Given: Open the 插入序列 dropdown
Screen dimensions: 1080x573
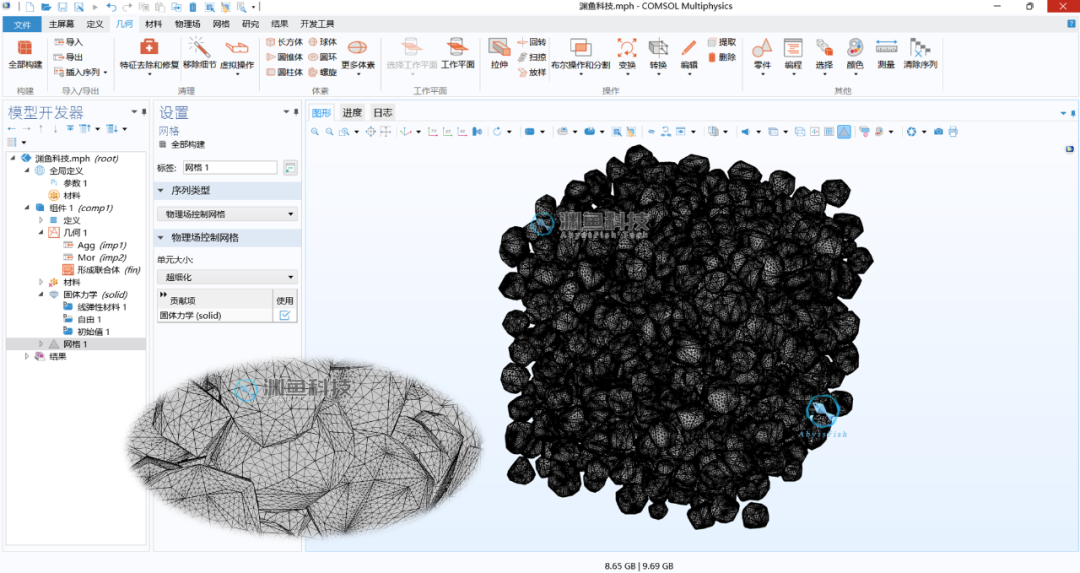Looking at the screenshot, I should pyautogui.click(x=81, y=72).
